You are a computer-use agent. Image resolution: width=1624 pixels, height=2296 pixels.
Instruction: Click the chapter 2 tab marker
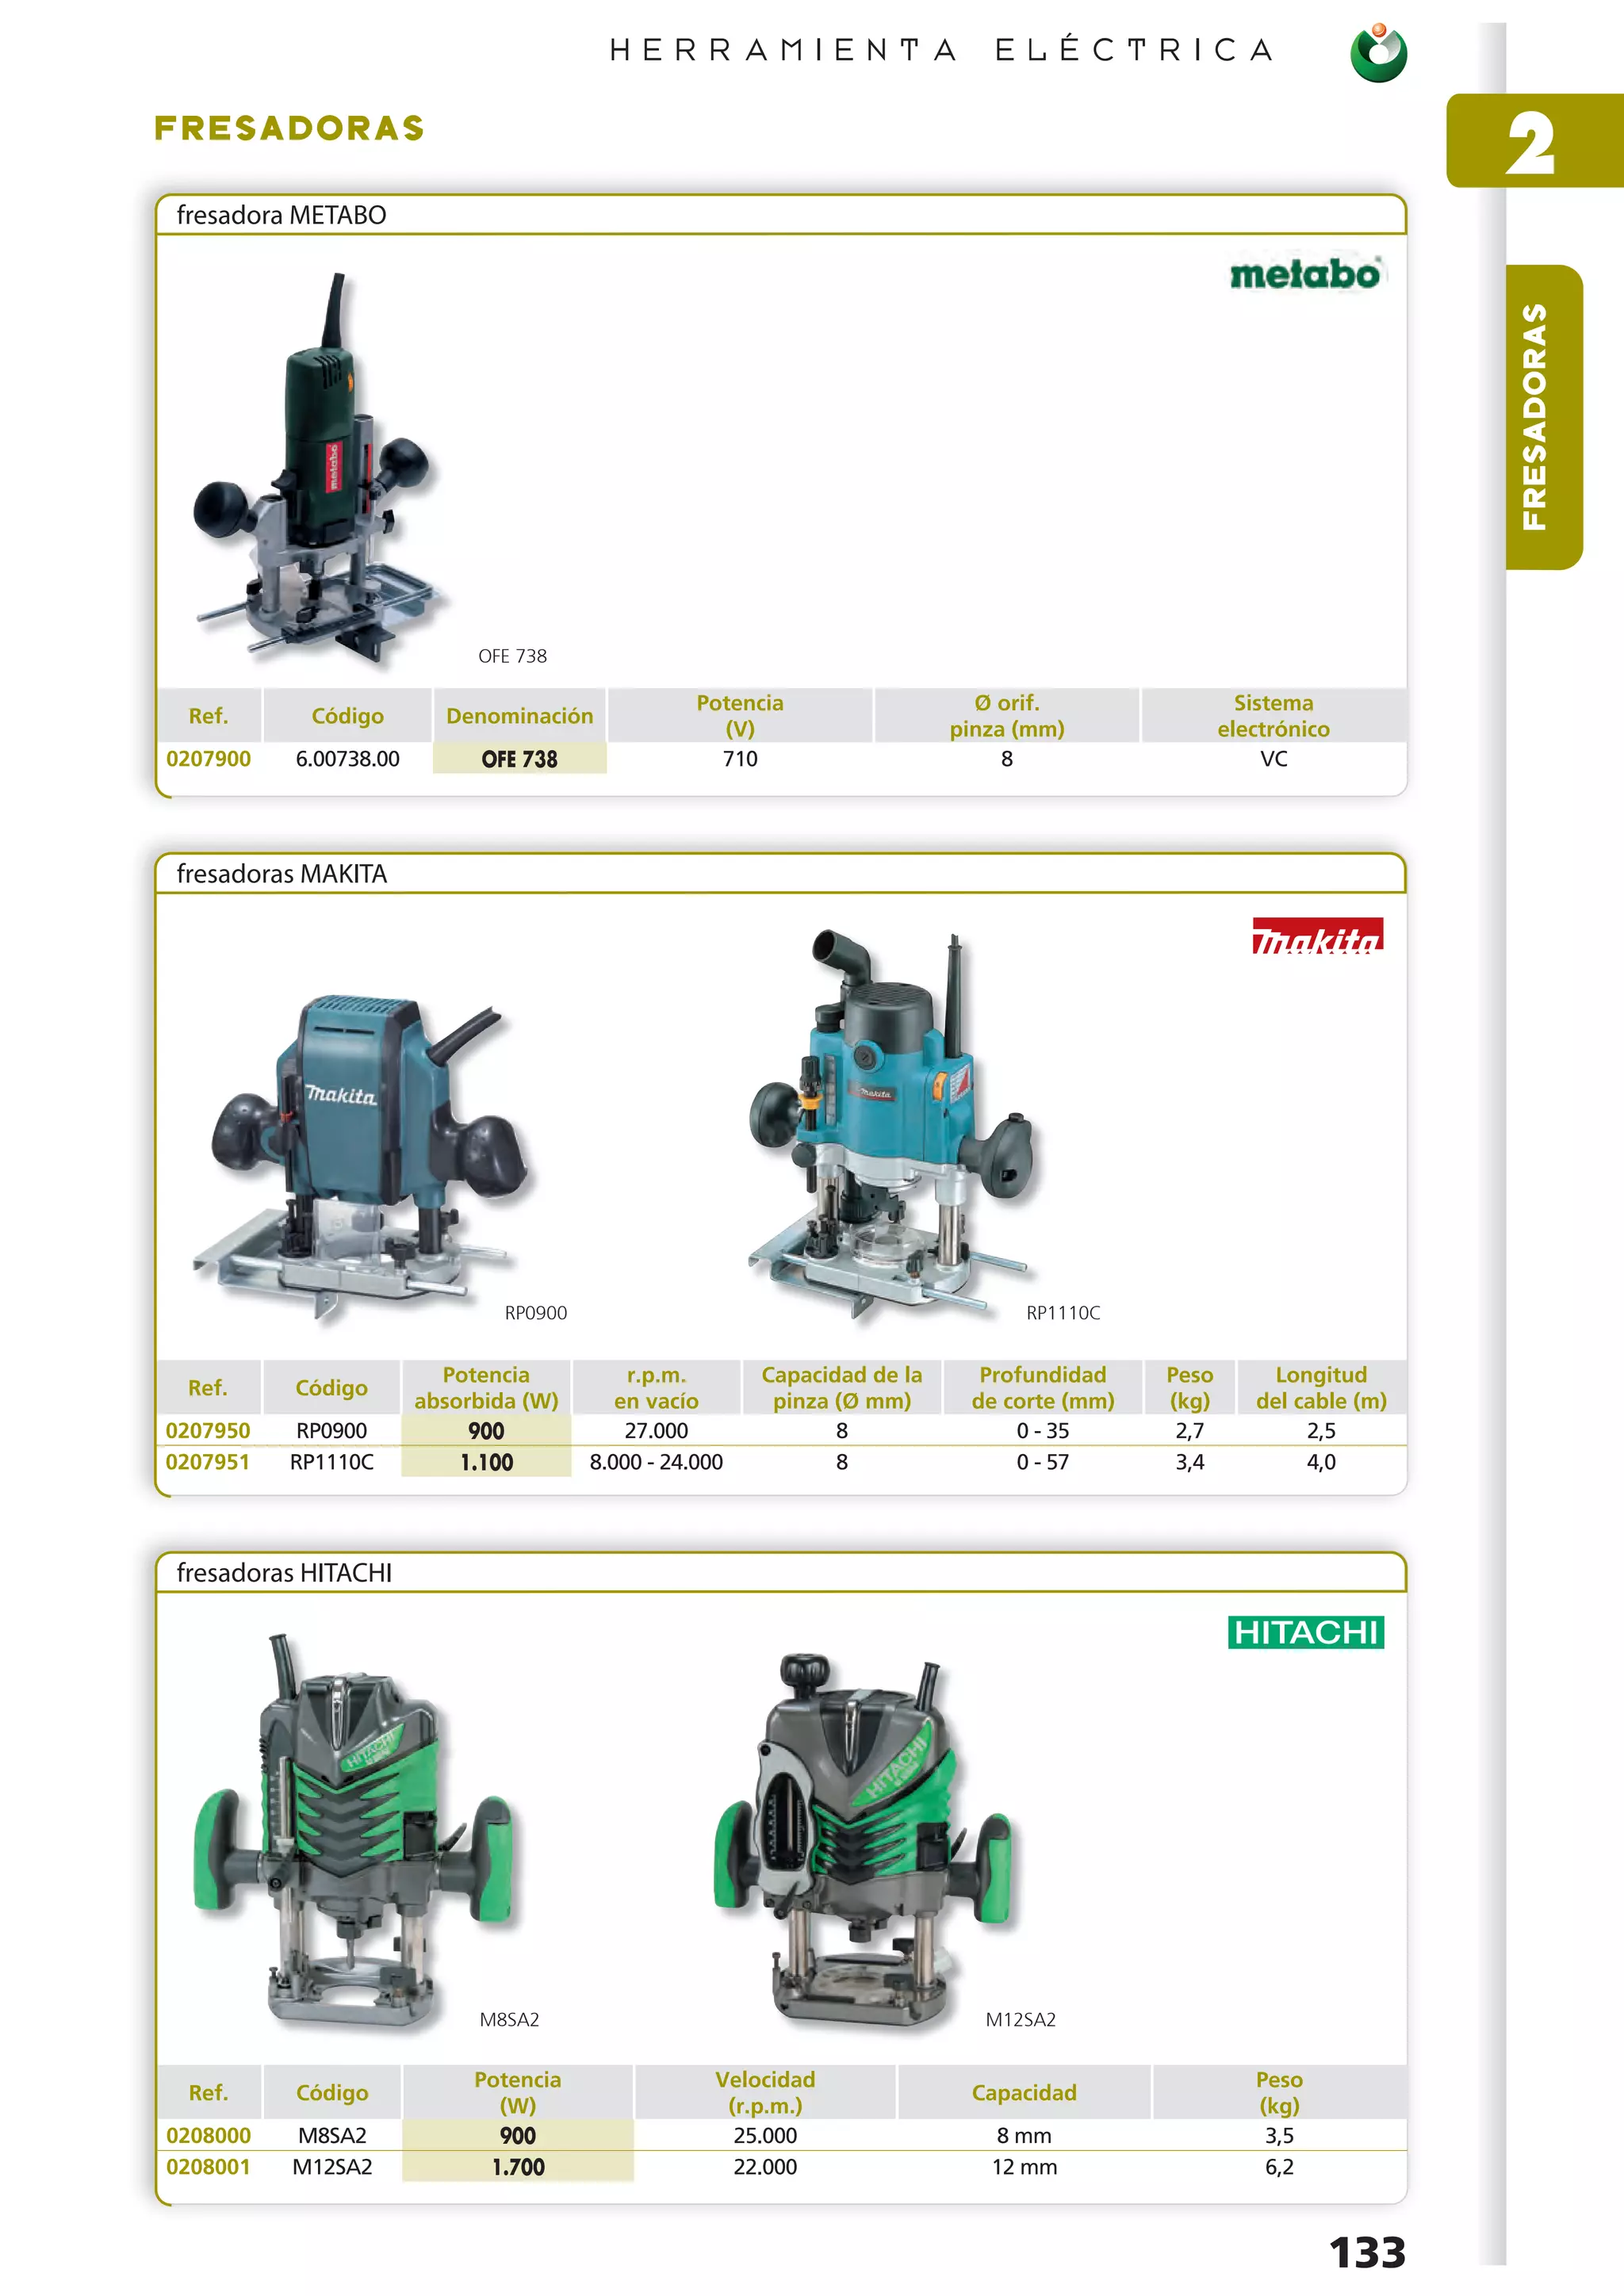coord(1531,142)
